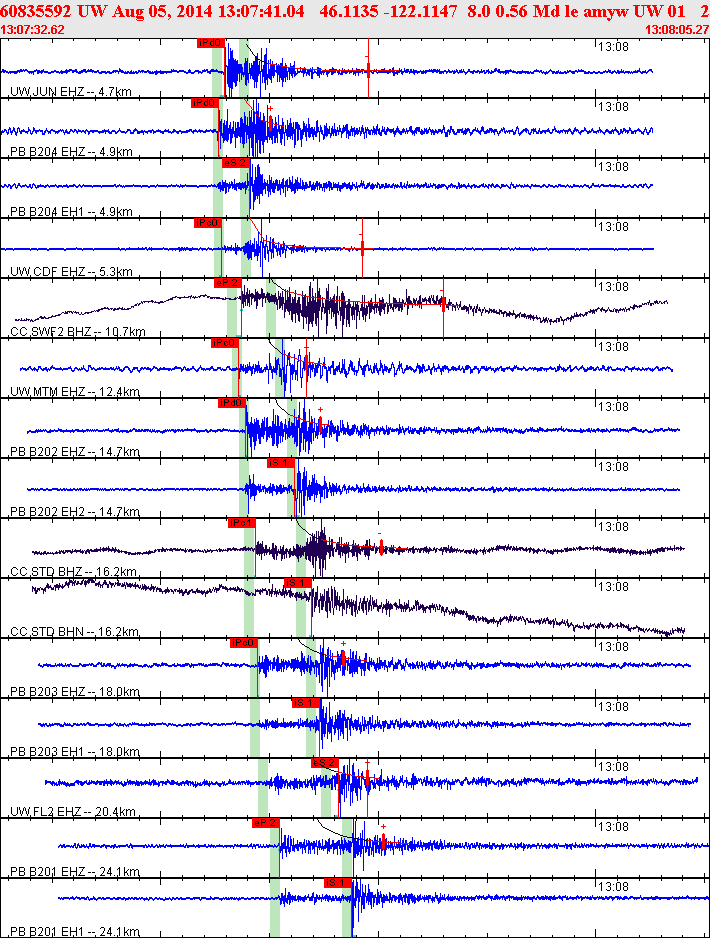
Task: Select the iPc0 pick flag on PB B203 EHZ
Action: (x=243, y=643)
